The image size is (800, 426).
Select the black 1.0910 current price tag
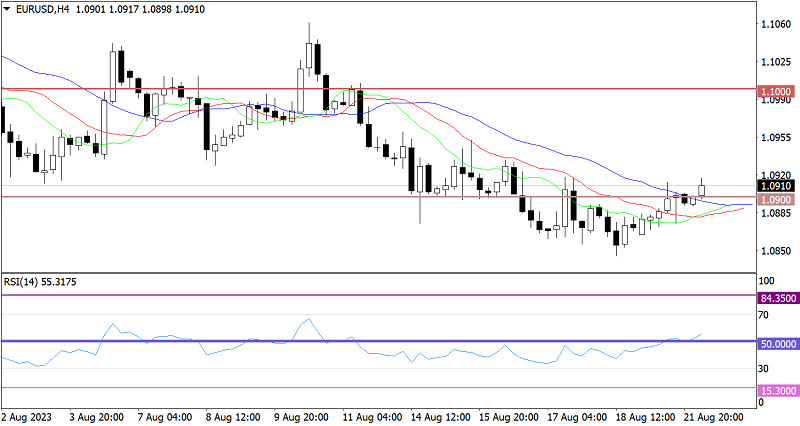click(775, 186)
